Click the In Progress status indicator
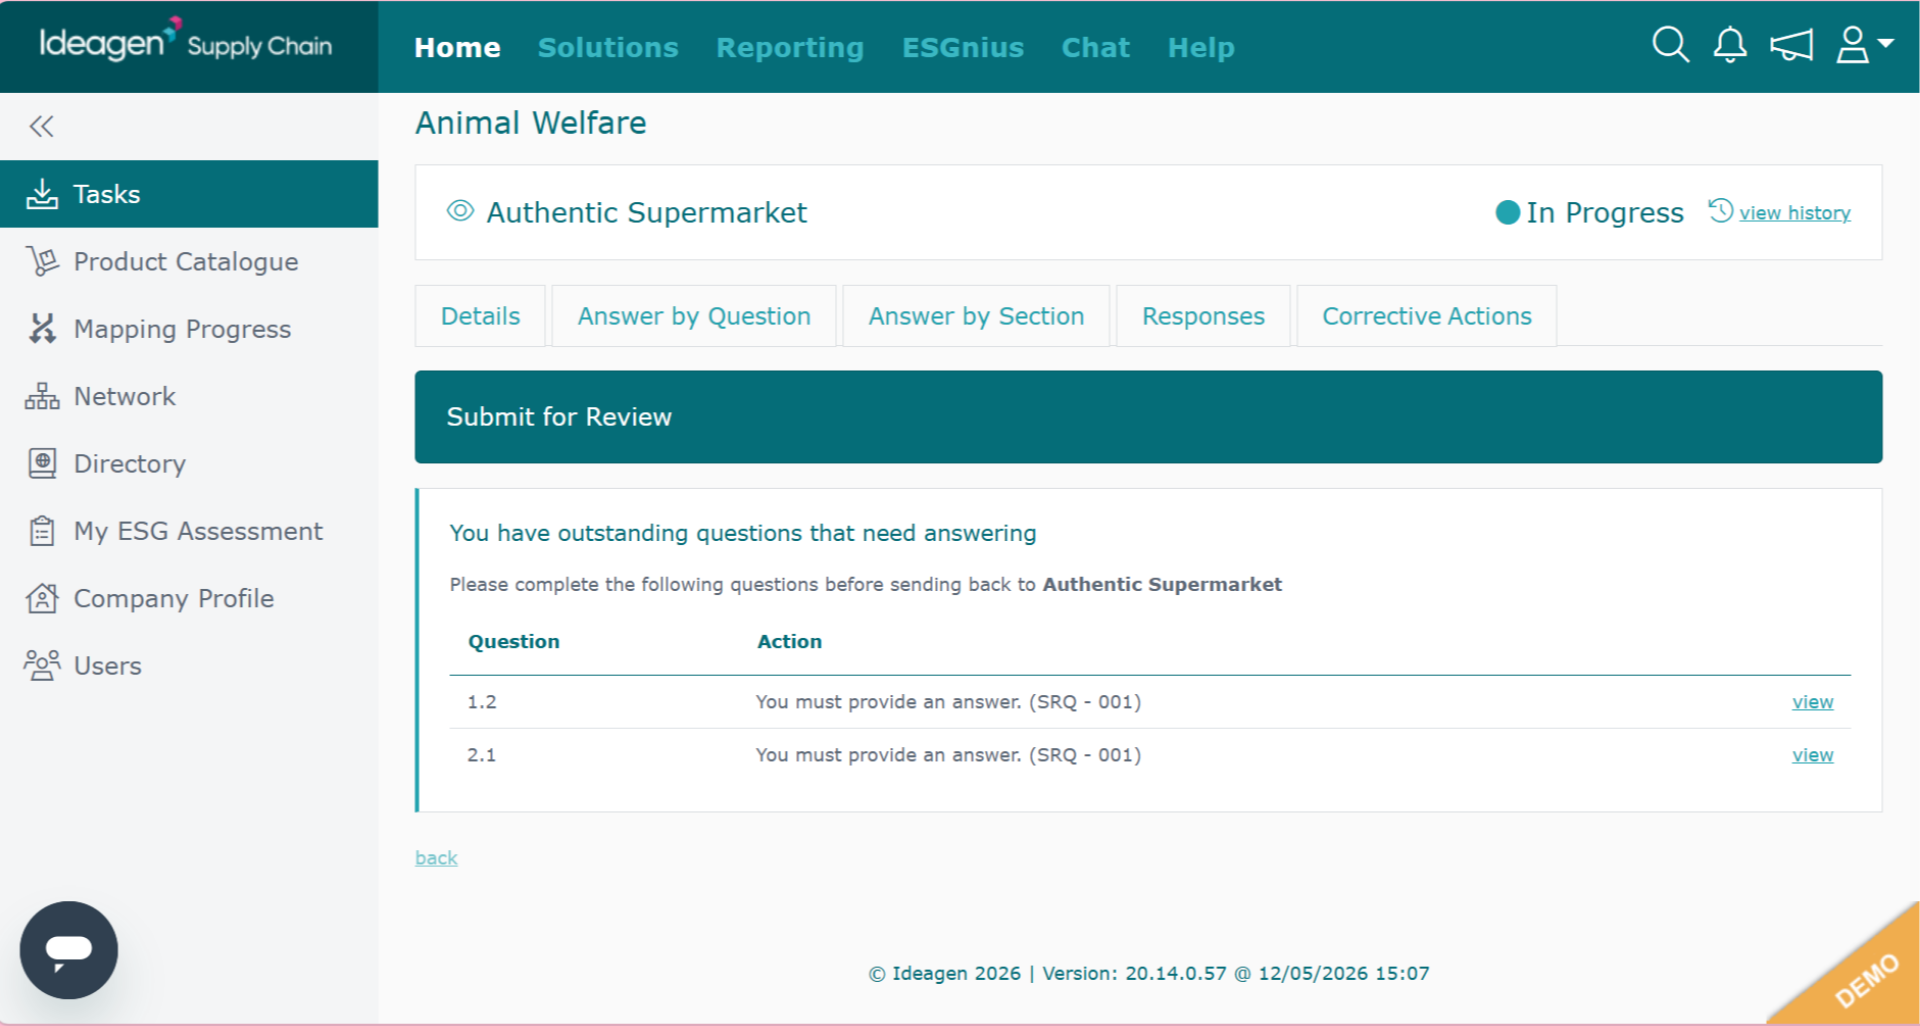This screenshot has height=1026, width=1920. click(1589, 212)
